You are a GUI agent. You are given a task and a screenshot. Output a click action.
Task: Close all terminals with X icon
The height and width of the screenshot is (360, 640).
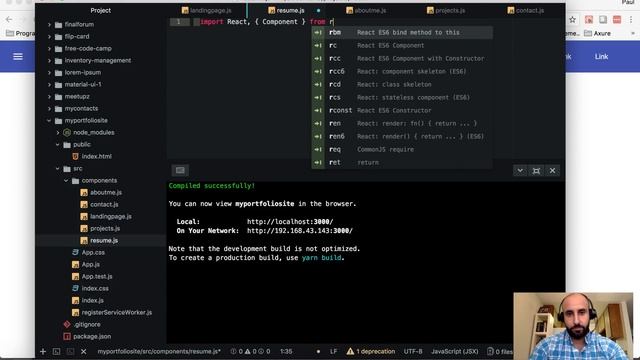(84, 351)
